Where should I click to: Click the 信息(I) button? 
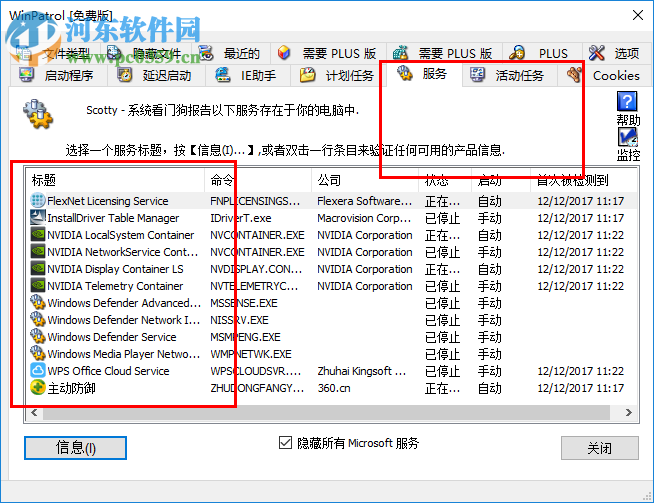point(75,448)
